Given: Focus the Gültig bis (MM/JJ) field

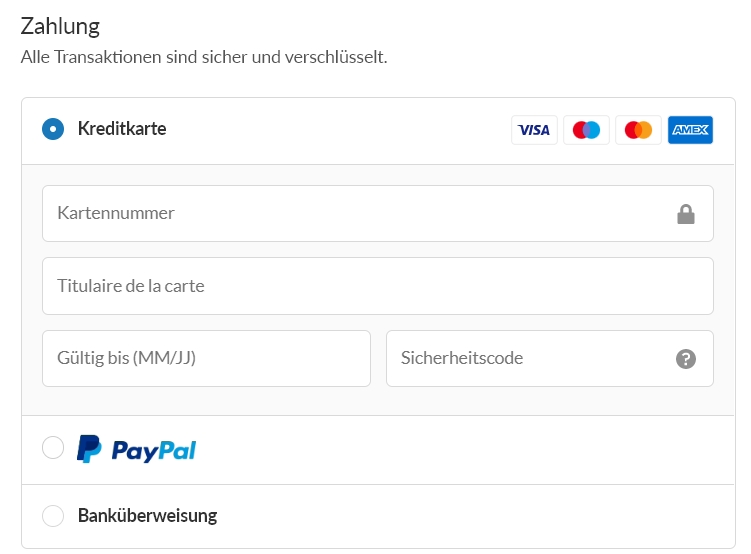Looking at the screenshot, I should point(206,358).
